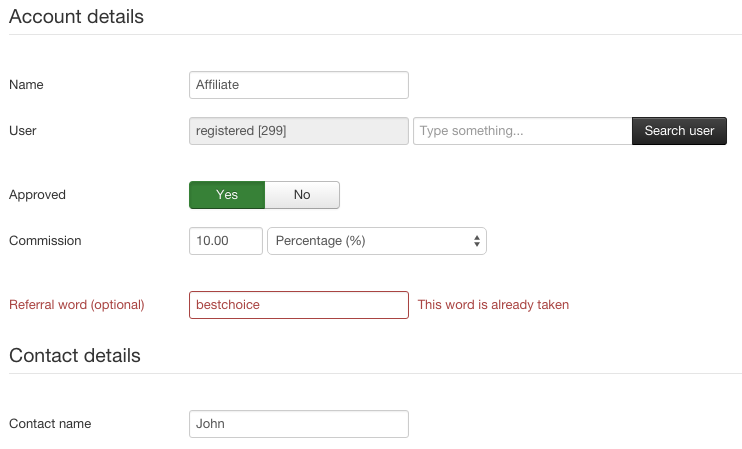Click the up-down arrows of the commission select
Image resolution: width=742 pixels, height=449 pixels.
click(477, 241)
